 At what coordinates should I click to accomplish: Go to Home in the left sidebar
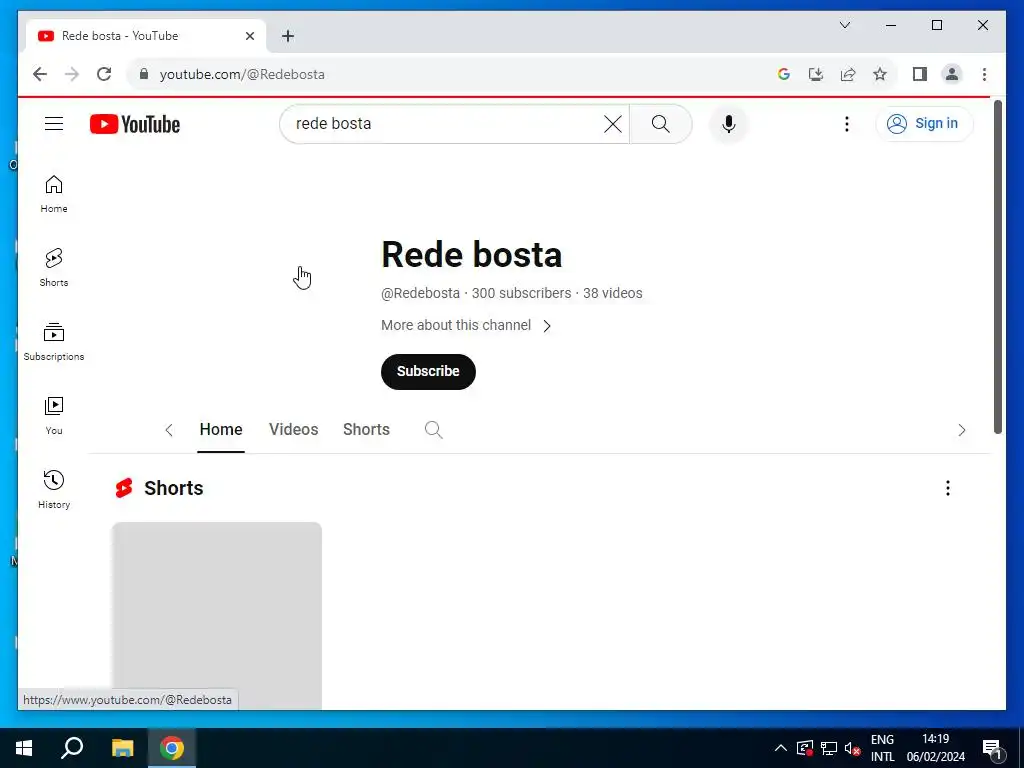(54, 194)
